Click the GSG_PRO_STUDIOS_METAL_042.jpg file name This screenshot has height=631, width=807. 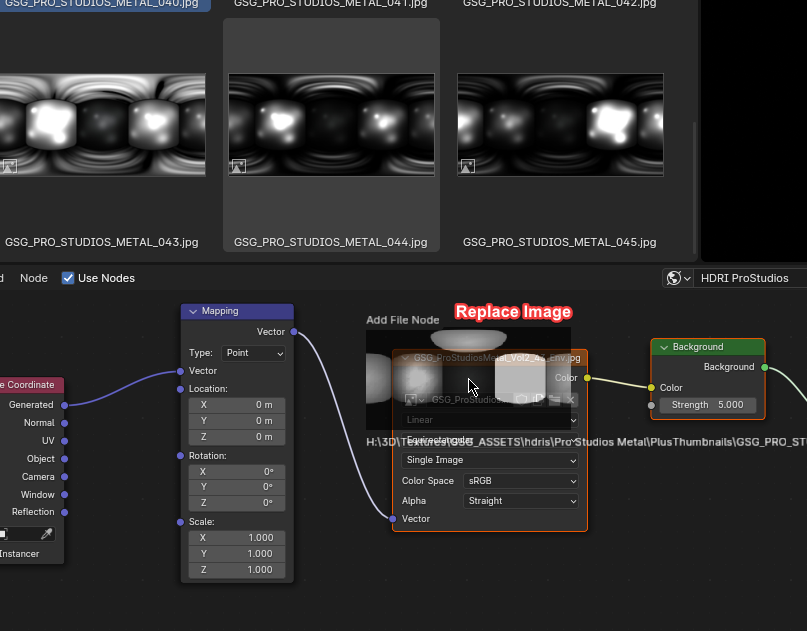point(559,4)
